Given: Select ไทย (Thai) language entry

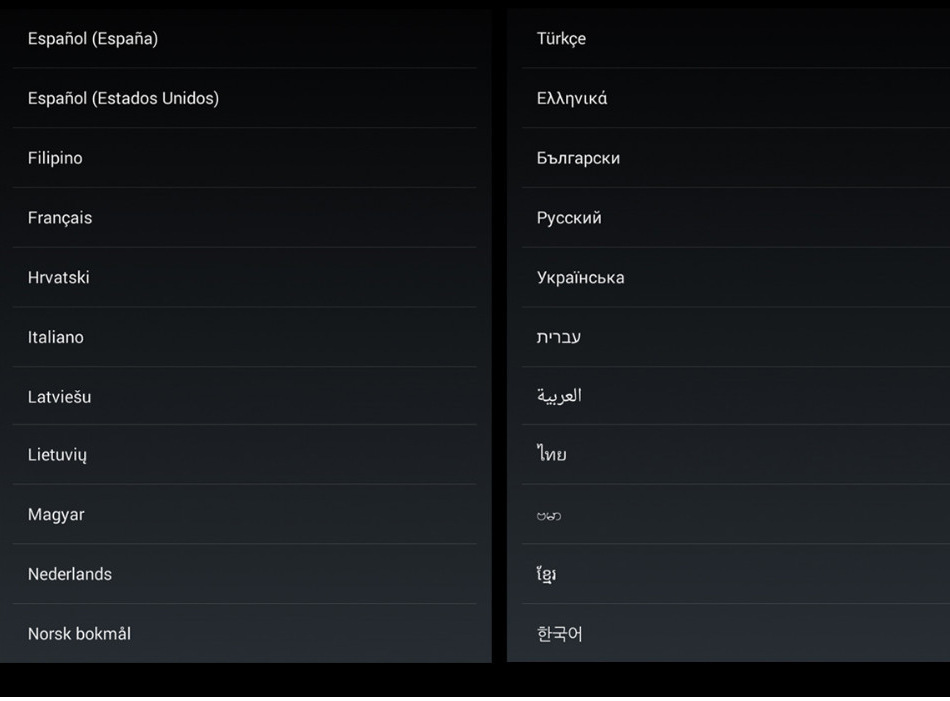Looking at the screenshot, I should (552, 455).
